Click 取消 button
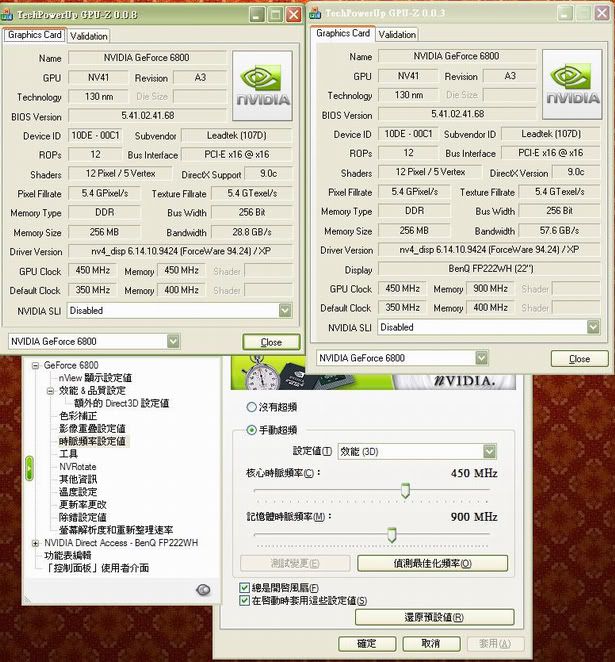Screen dimensions: 615x662 [431, 643]
